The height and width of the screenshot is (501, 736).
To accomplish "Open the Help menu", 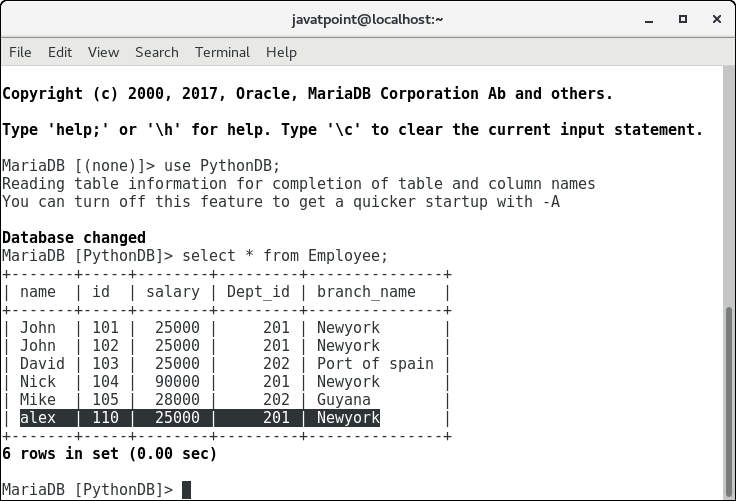I will [281, 52].
